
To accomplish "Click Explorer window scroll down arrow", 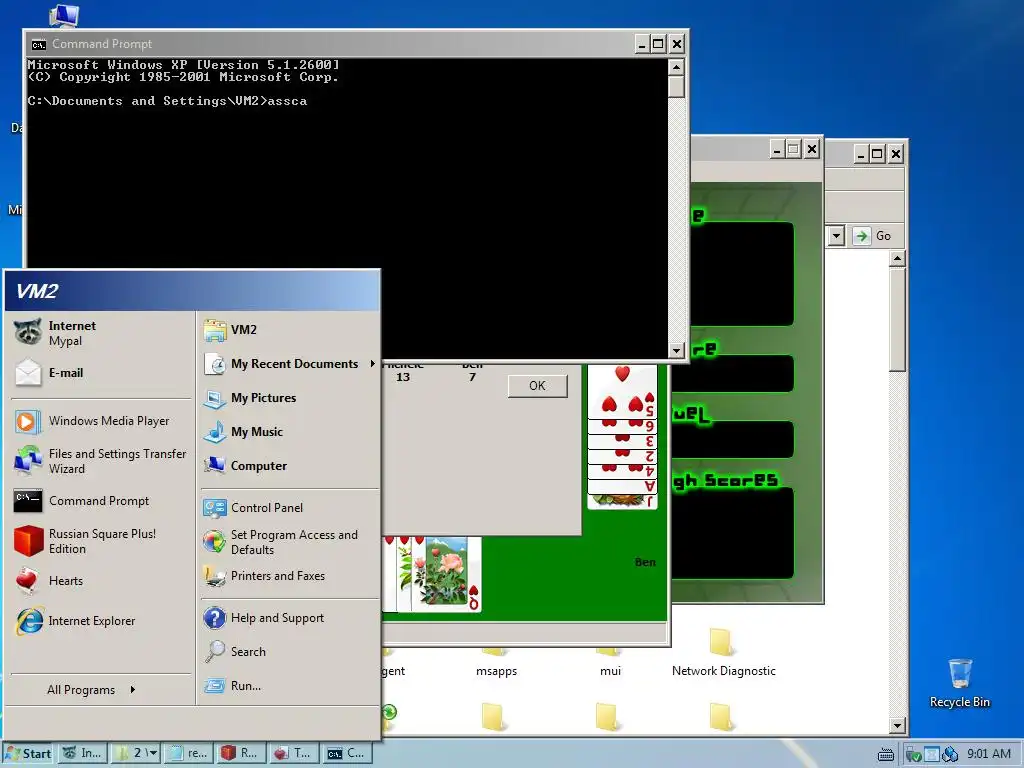I will pyautogui.click(x=897, y=725).
